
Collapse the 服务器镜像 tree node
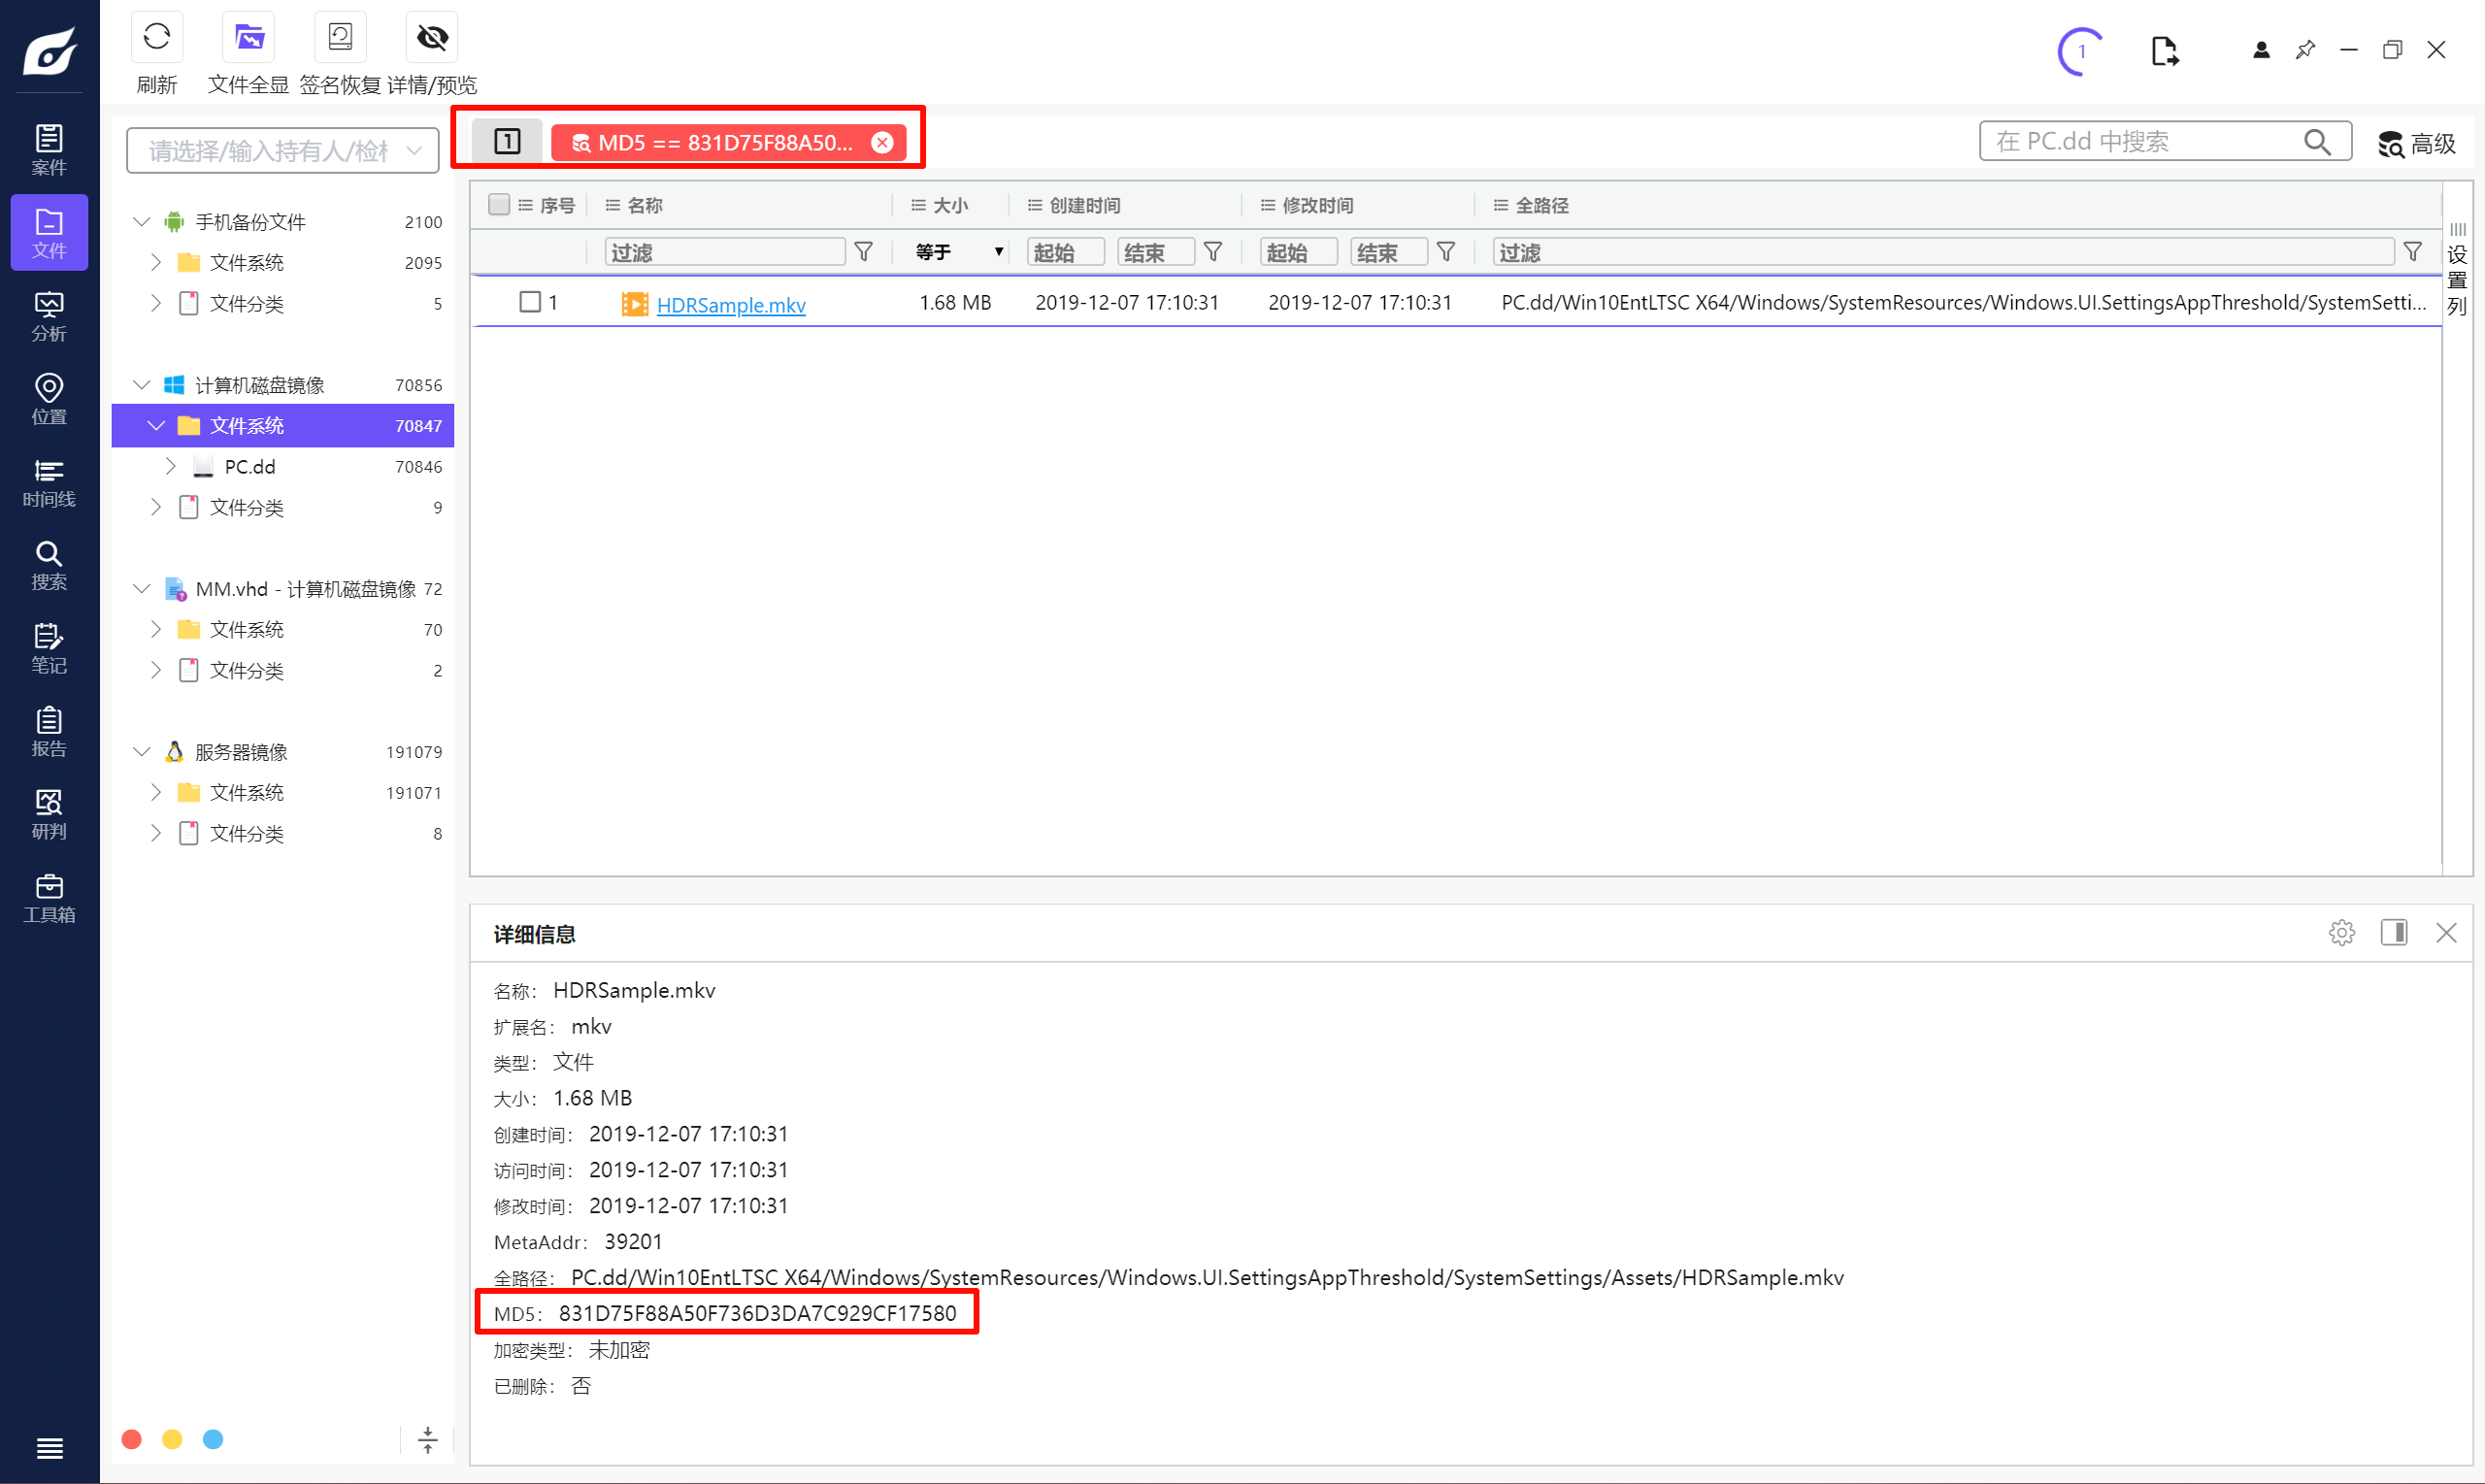click(142, 751)
